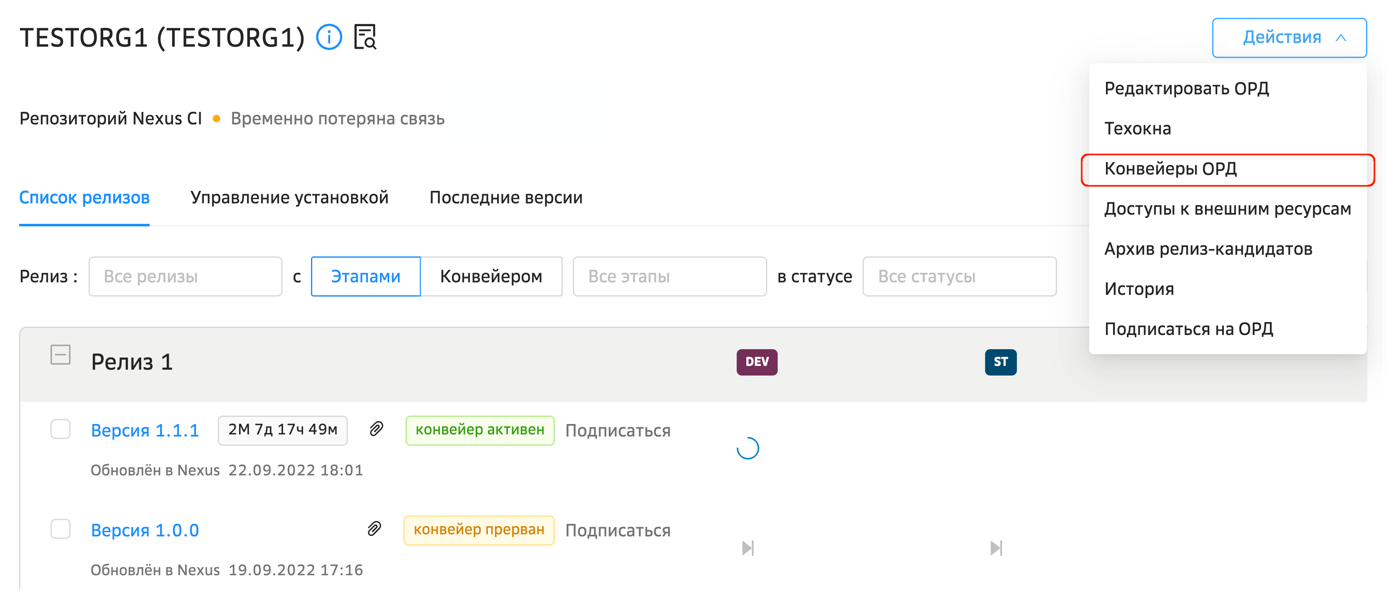
Task: Click the конвейер активен status tag
Action: coord(480,430)
